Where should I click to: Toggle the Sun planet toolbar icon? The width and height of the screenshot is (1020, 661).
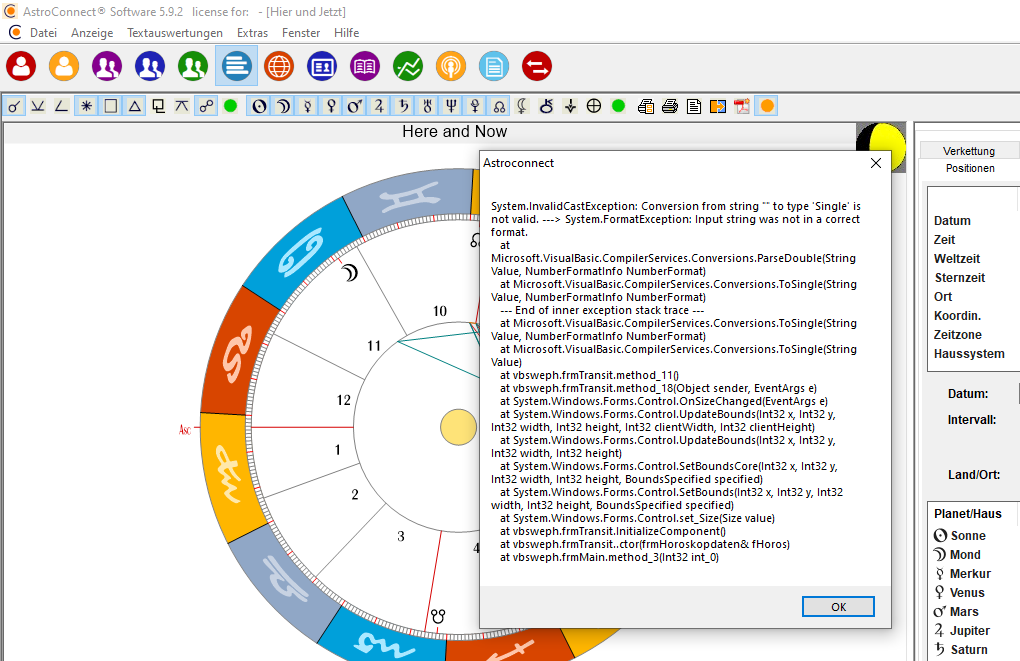point(259,106)
